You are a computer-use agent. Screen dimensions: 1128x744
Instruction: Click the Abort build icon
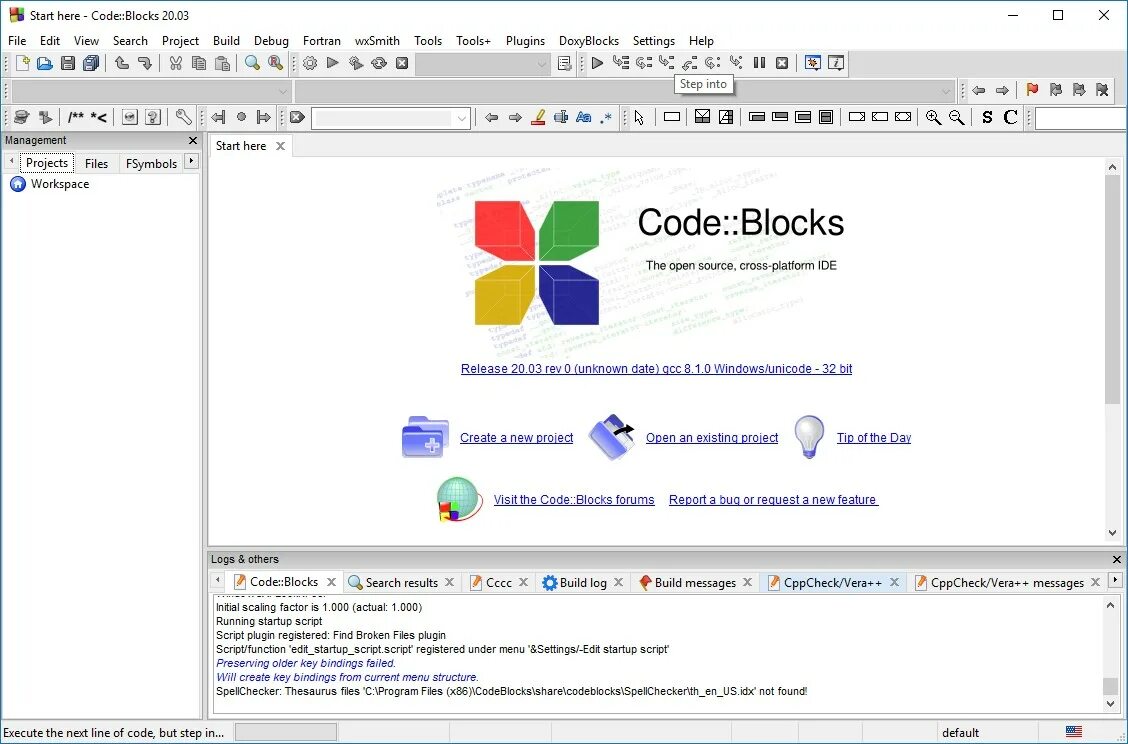click(402, 63)
